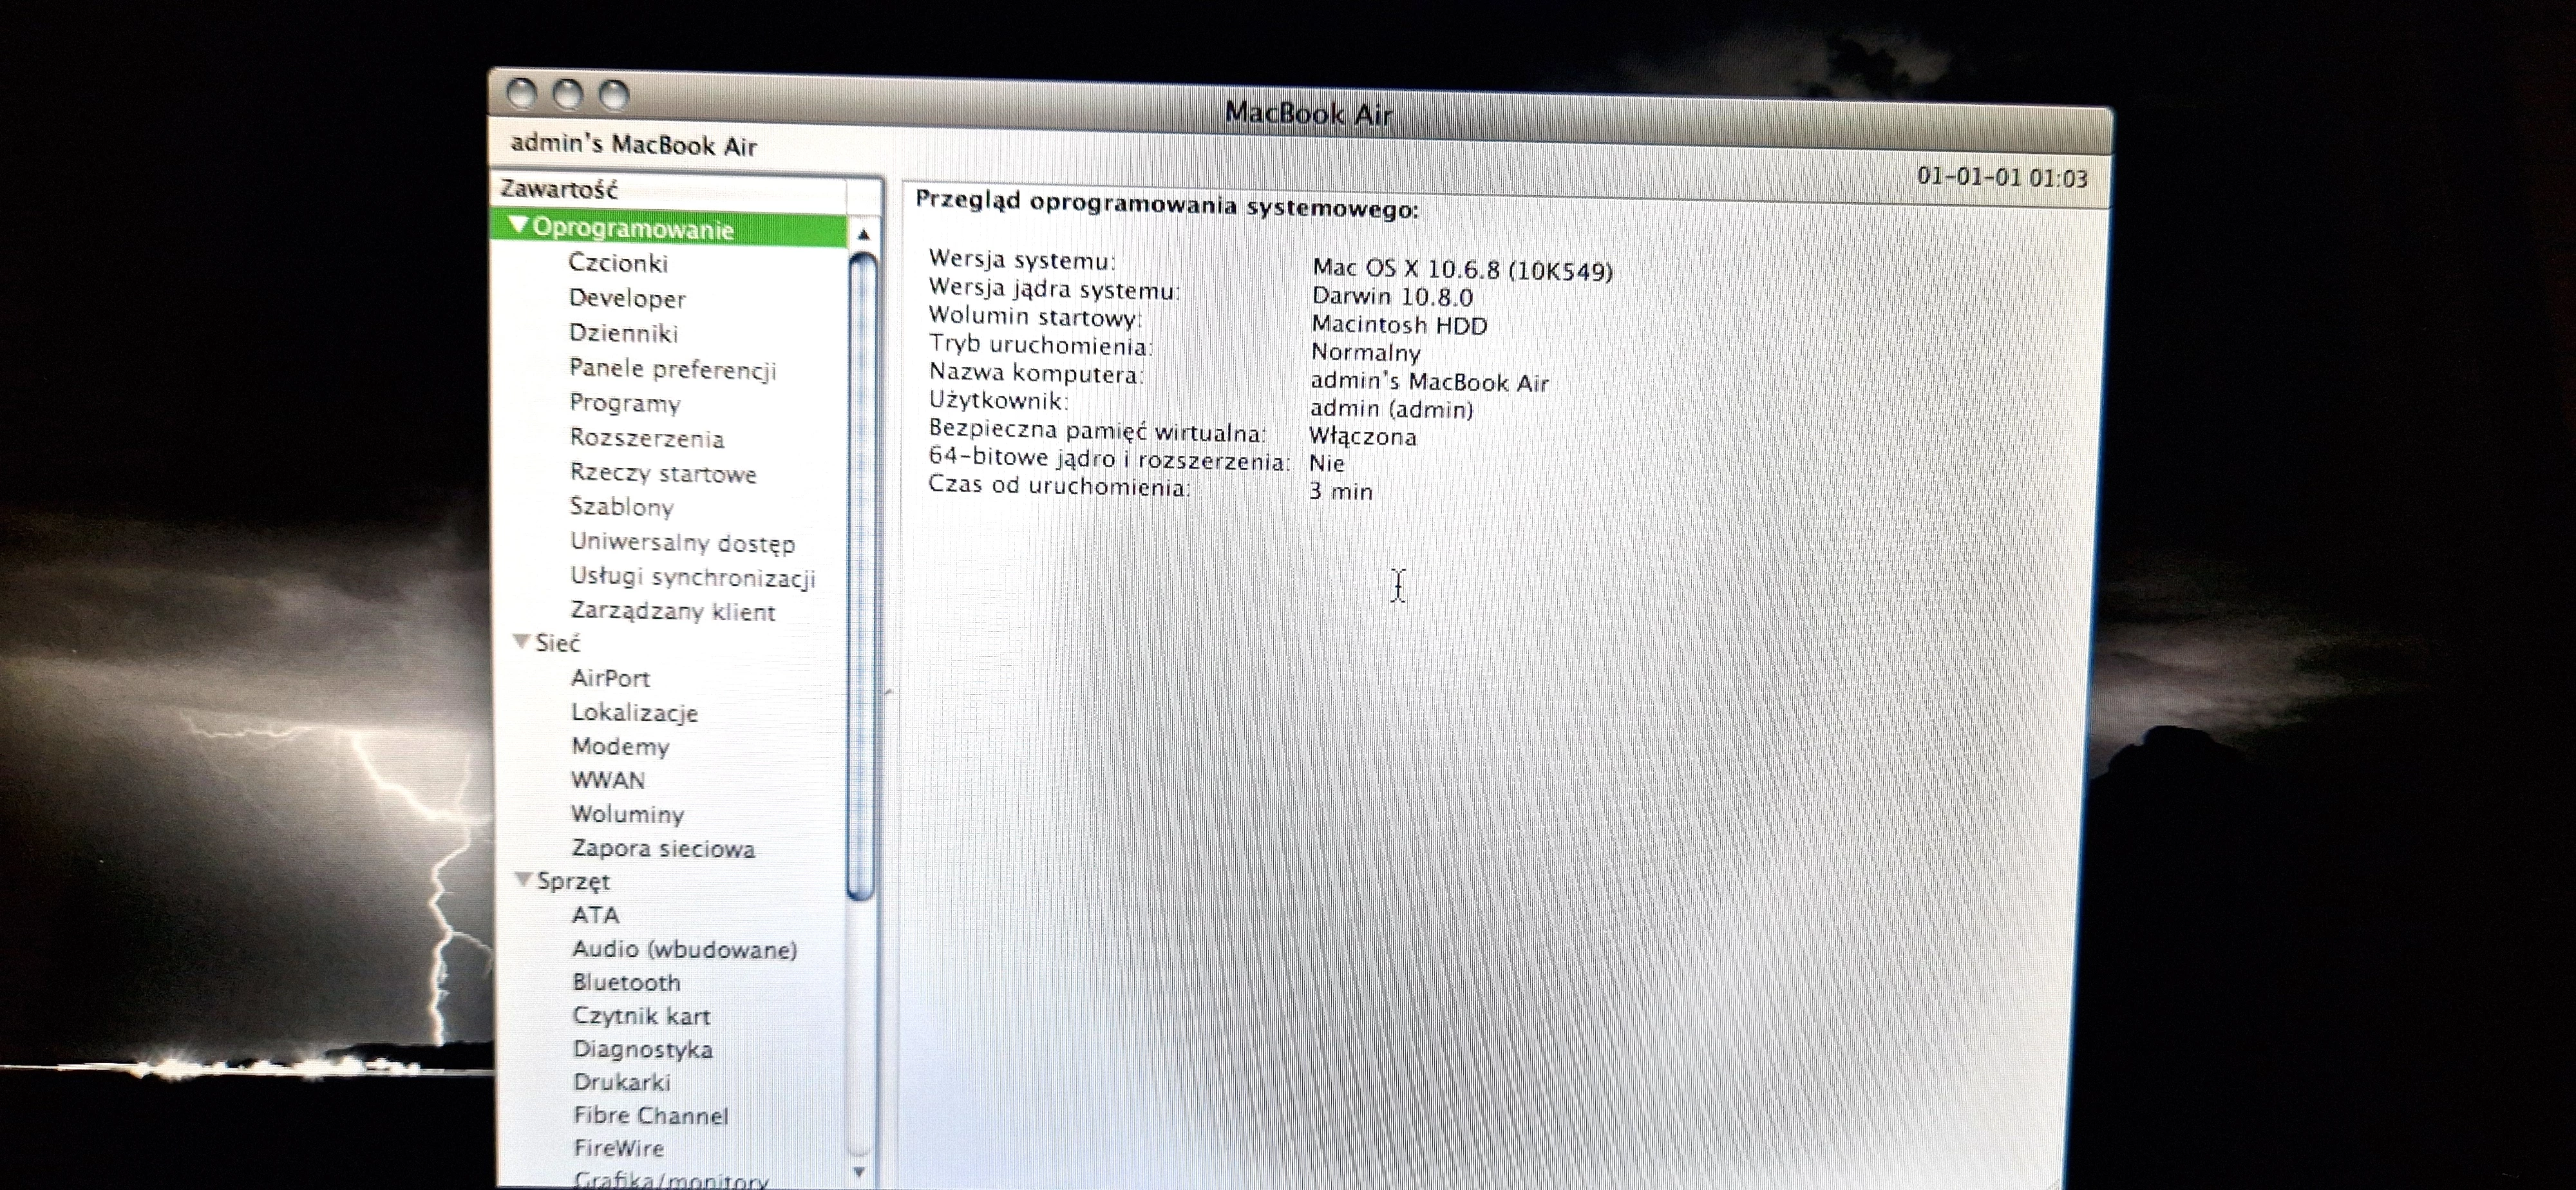Click the 01-01-01 01:03 timestamp
Screen dimensions: 2576x1190
2002,178
